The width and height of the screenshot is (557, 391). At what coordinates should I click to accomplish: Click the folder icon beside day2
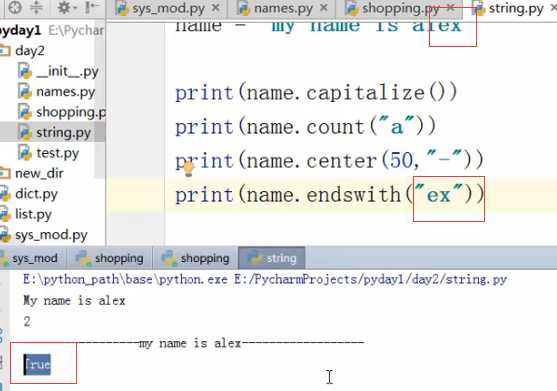(5, 50)
